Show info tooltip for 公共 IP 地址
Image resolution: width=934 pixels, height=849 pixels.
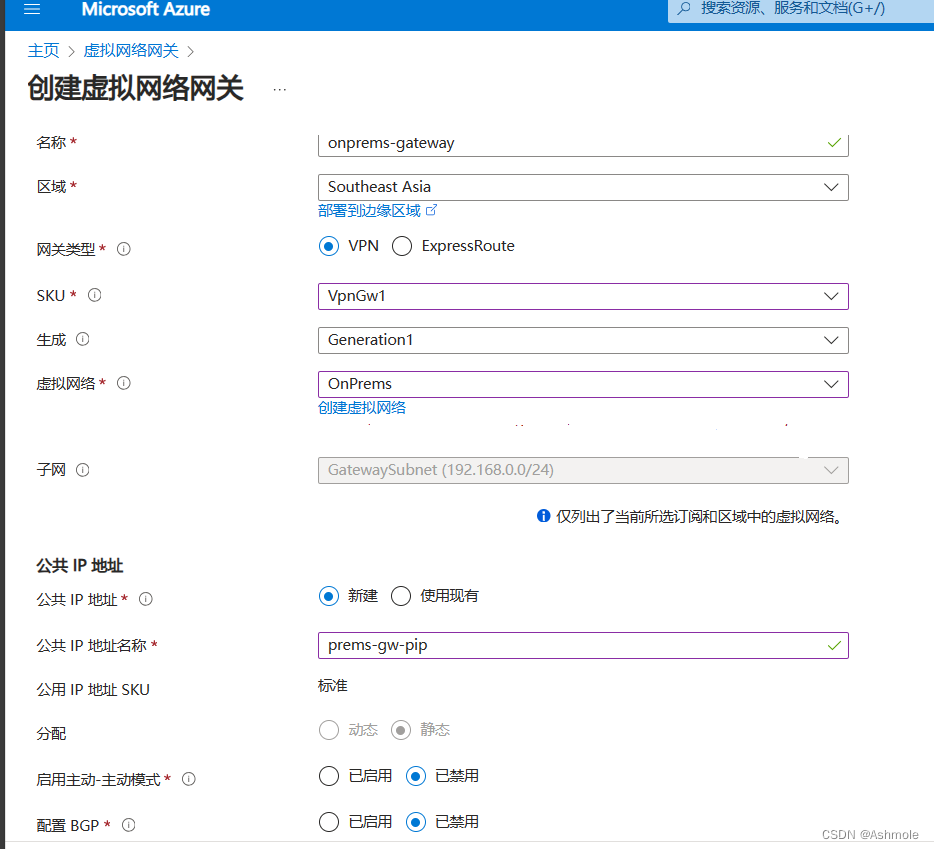(146, 599)
